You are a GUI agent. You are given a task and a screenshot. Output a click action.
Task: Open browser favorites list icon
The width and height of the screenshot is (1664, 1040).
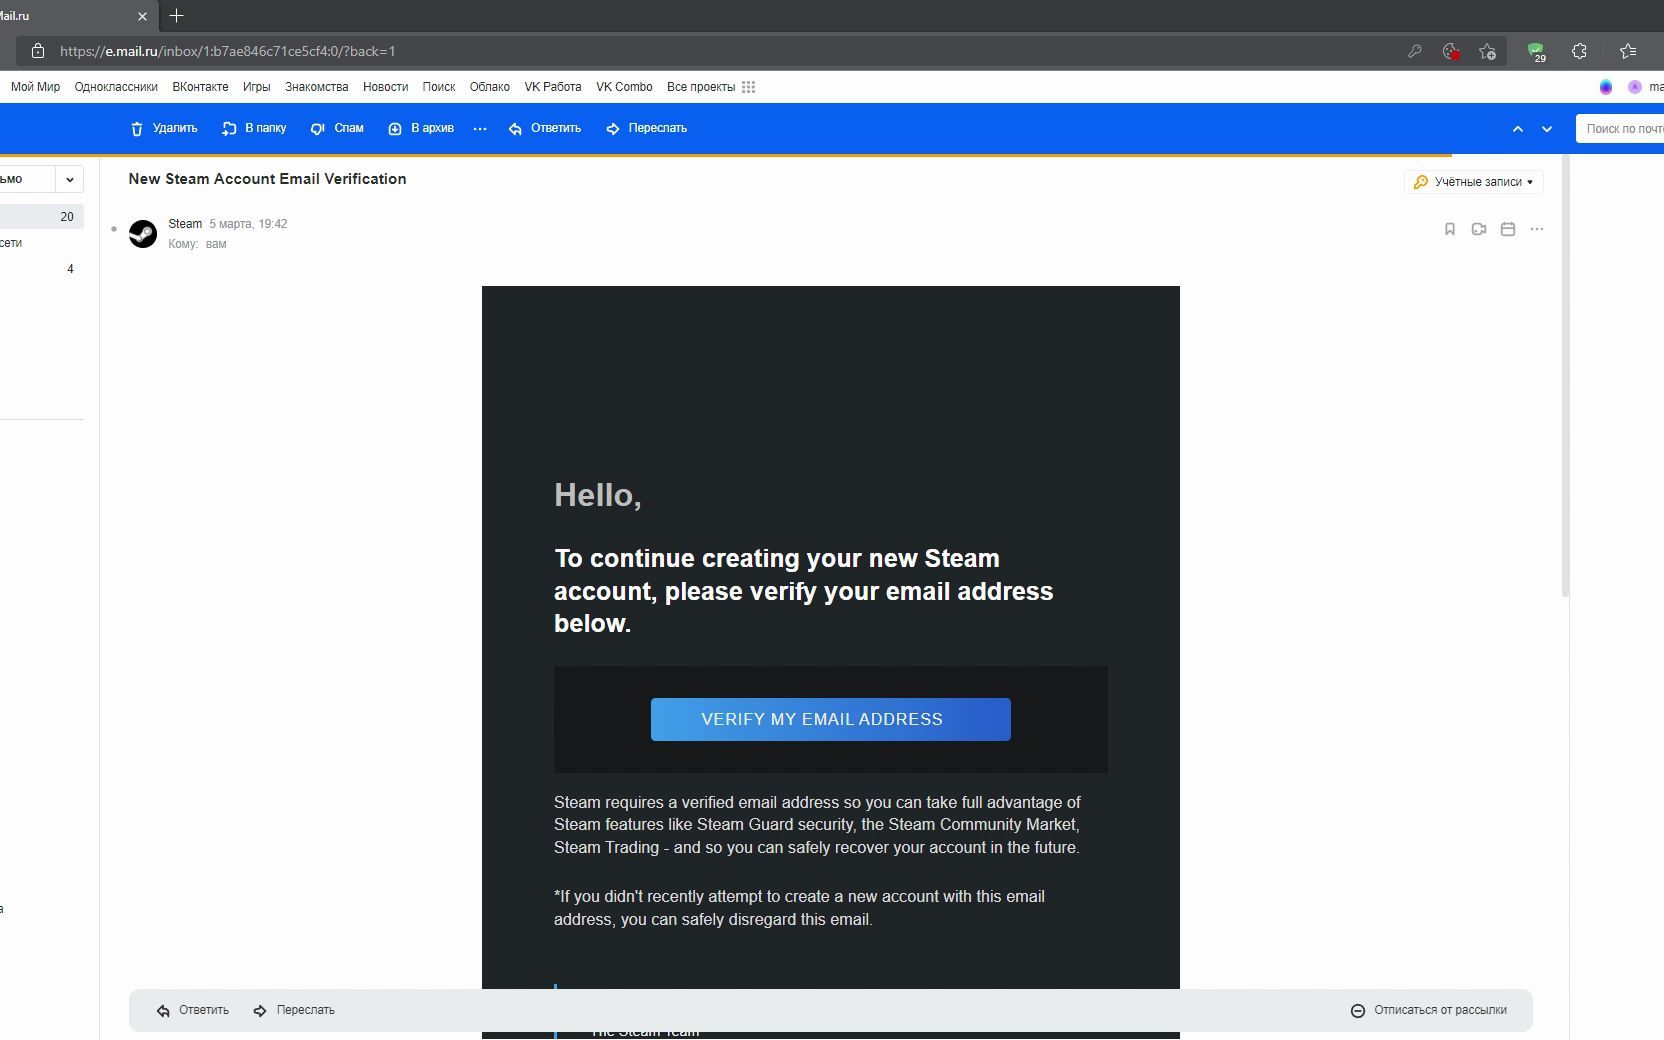coord(1628,51)
